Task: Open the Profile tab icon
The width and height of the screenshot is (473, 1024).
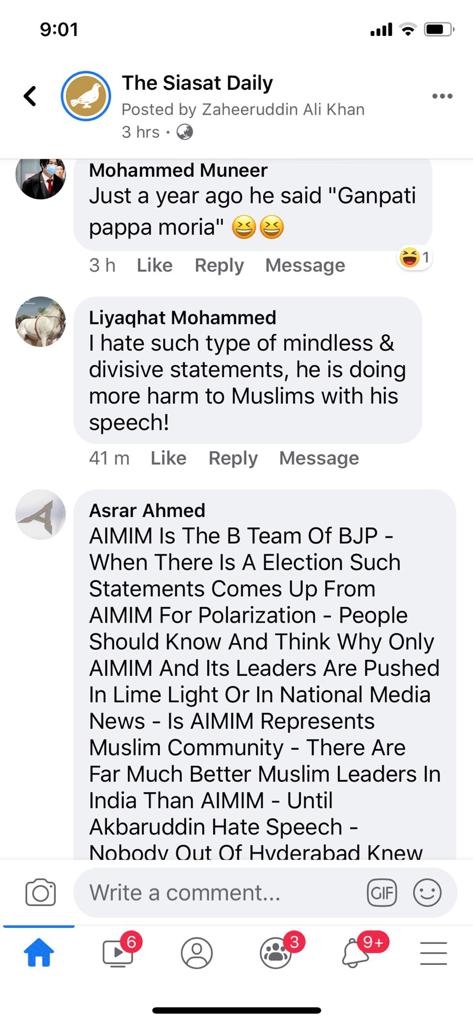Action: (x=197, y=953)
